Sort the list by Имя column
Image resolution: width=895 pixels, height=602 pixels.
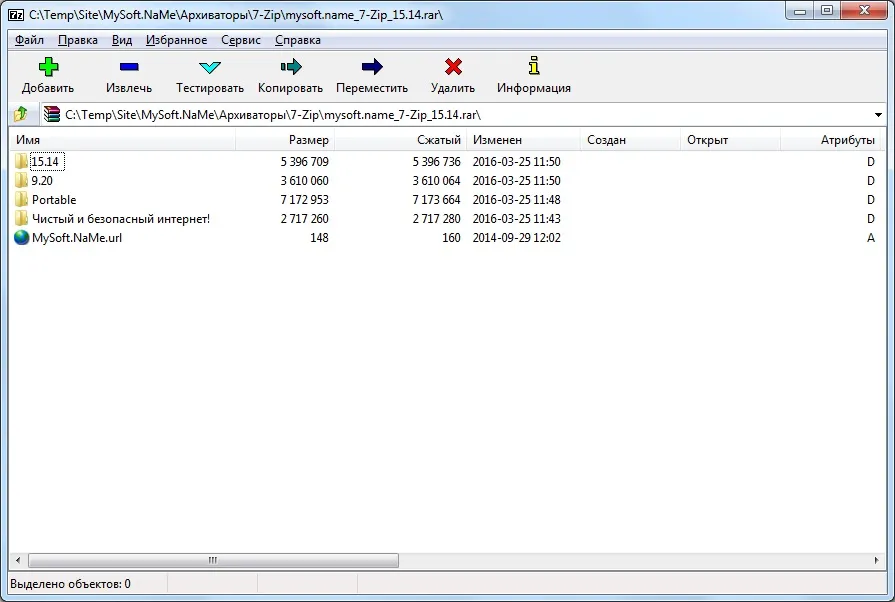pyautogui.click(x=122, y=140)
